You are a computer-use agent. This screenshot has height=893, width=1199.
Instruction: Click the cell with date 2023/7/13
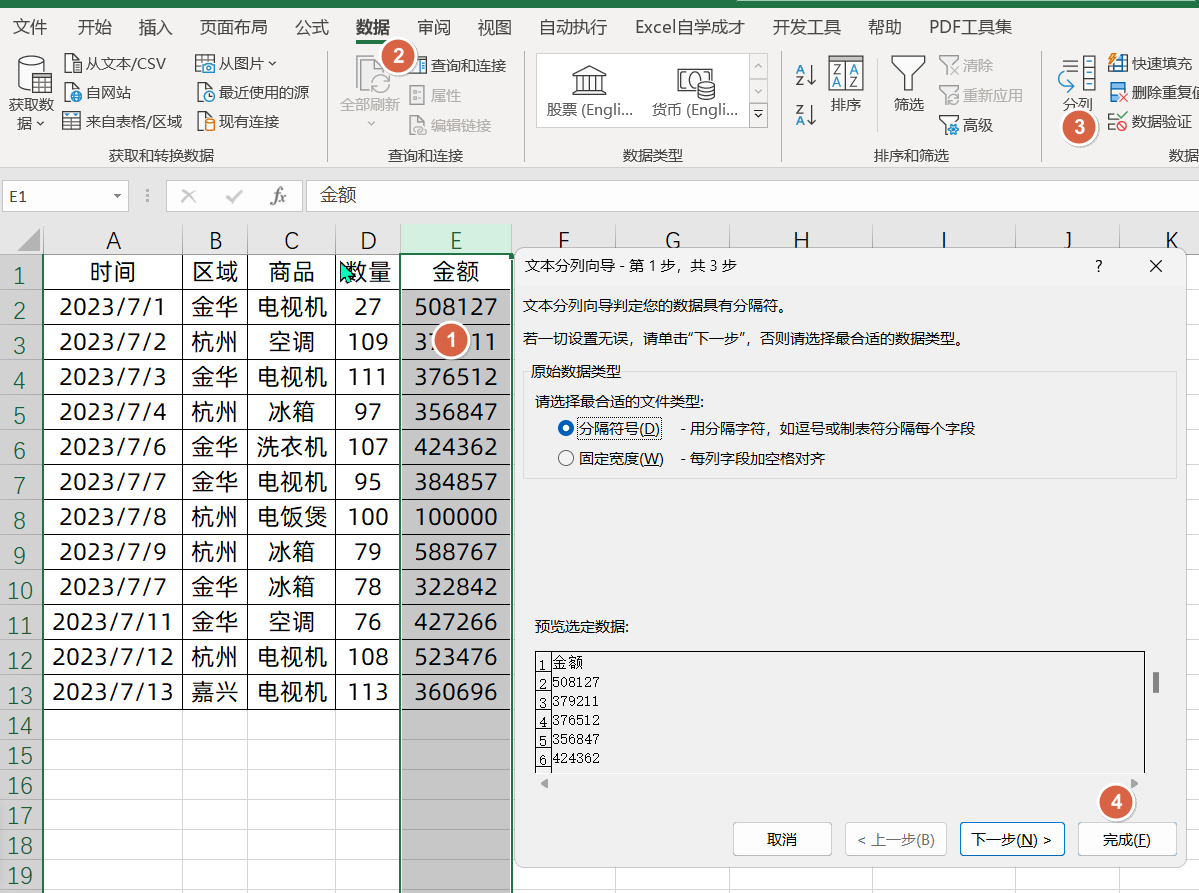[x=113, y=692]
